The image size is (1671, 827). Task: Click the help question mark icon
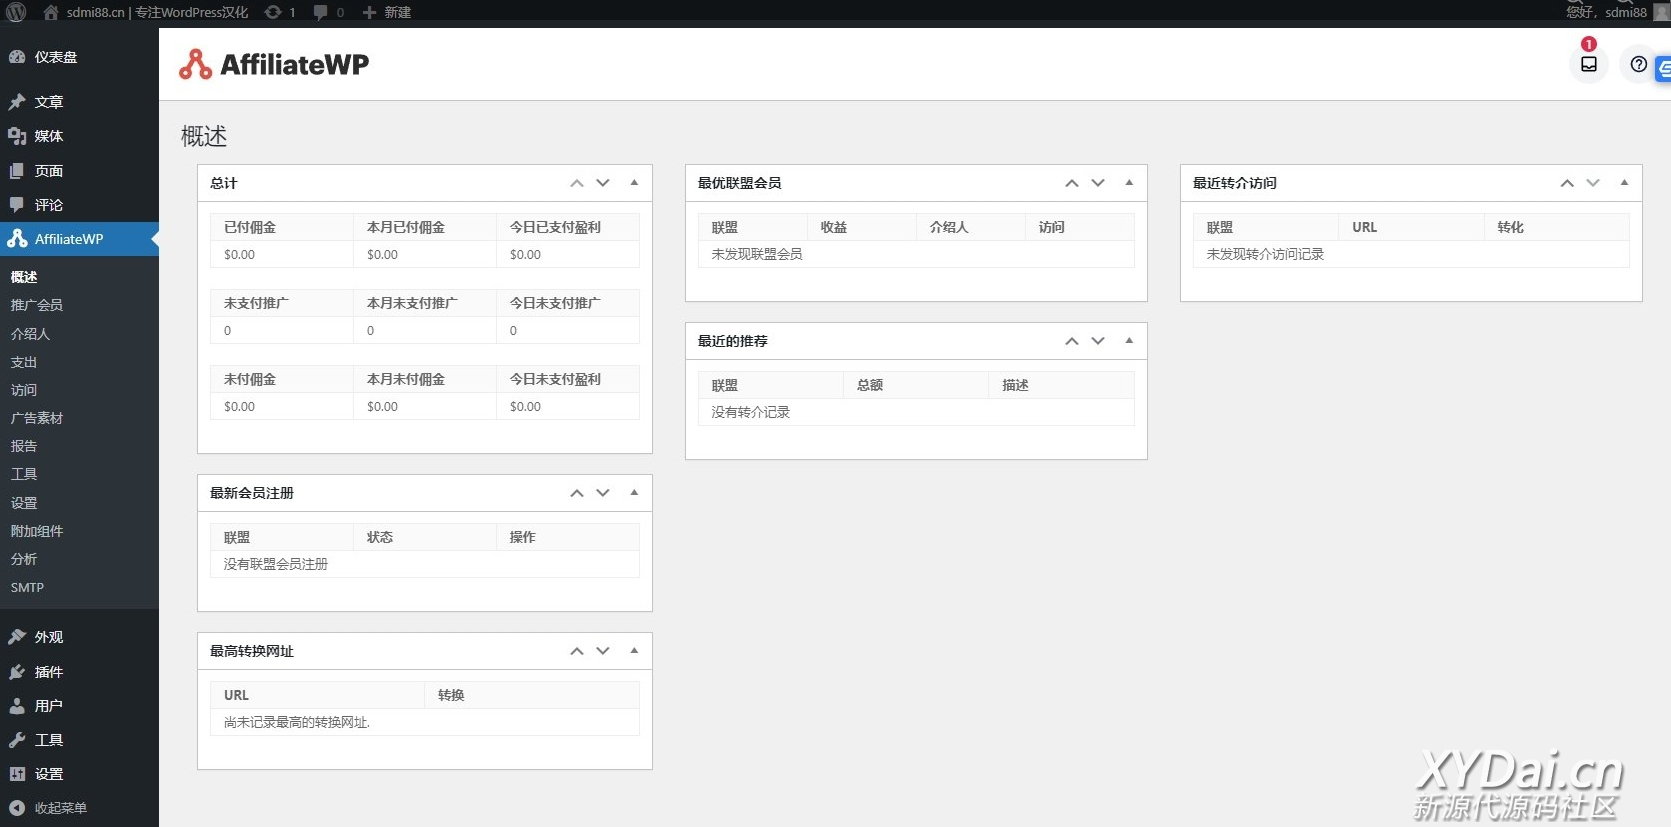pyautogui.click(x=1638, y=64)
